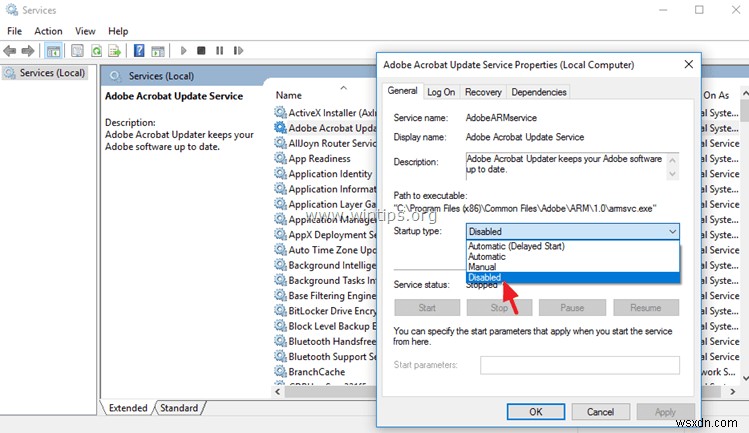Viewport: 749px width, 433px height.
Task: Click the Forward arrow toolbar icon
Action: pos(28,50)
